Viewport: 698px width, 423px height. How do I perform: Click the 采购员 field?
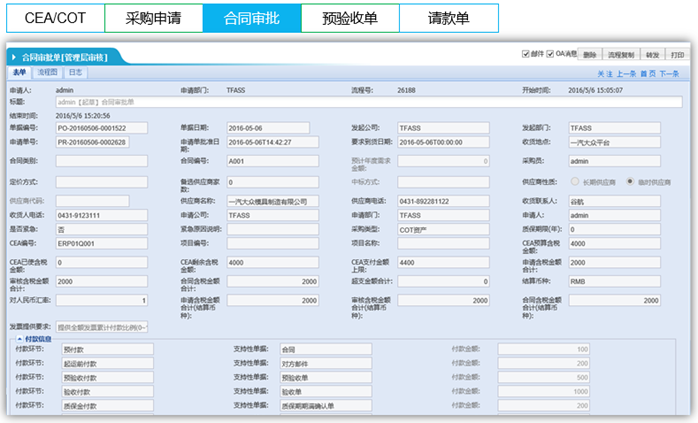click(614, 161)
